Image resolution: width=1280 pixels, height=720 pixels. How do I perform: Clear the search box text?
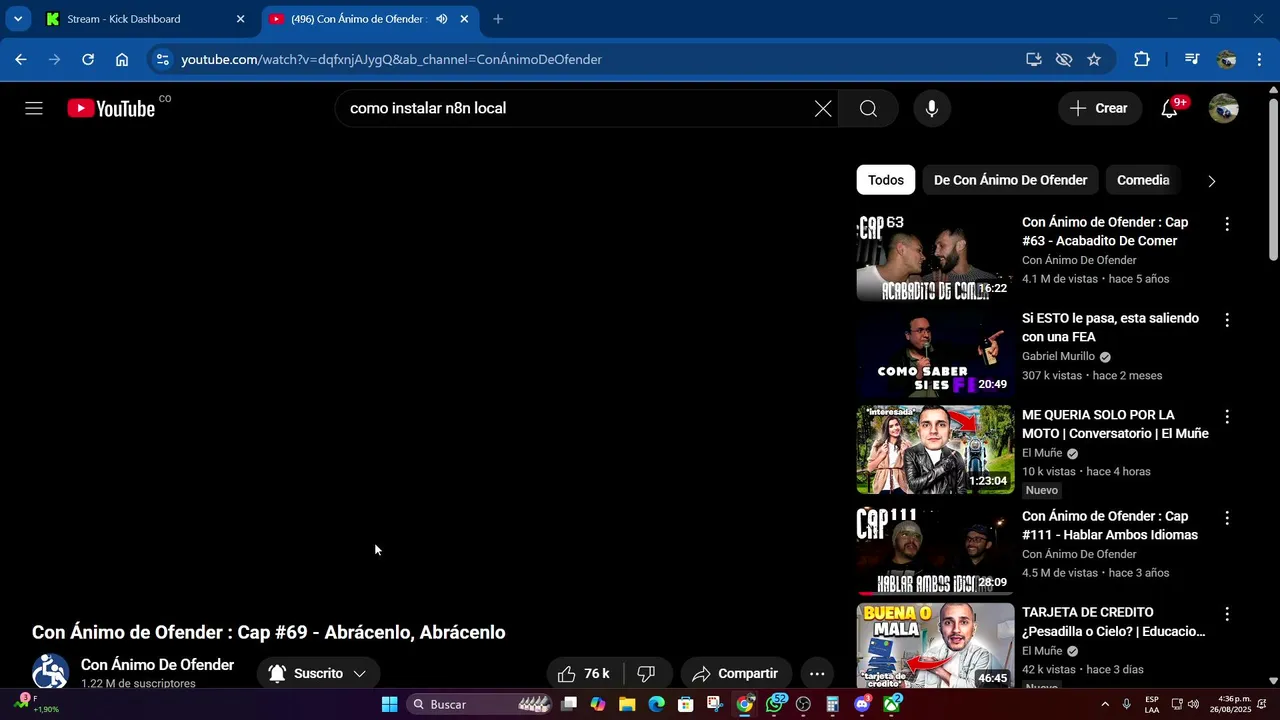(x=823, y=108)
